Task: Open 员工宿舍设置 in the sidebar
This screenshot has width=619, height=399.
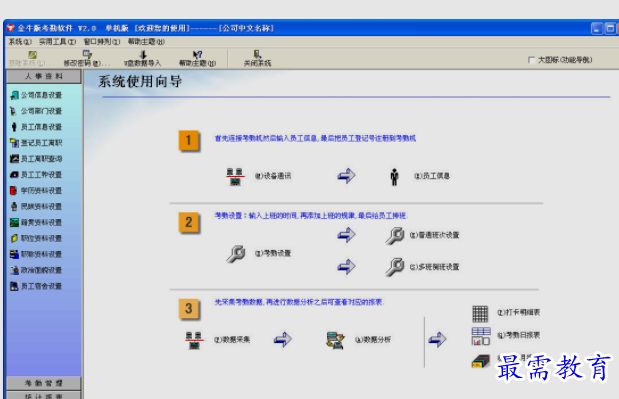Action: [36, 286]
